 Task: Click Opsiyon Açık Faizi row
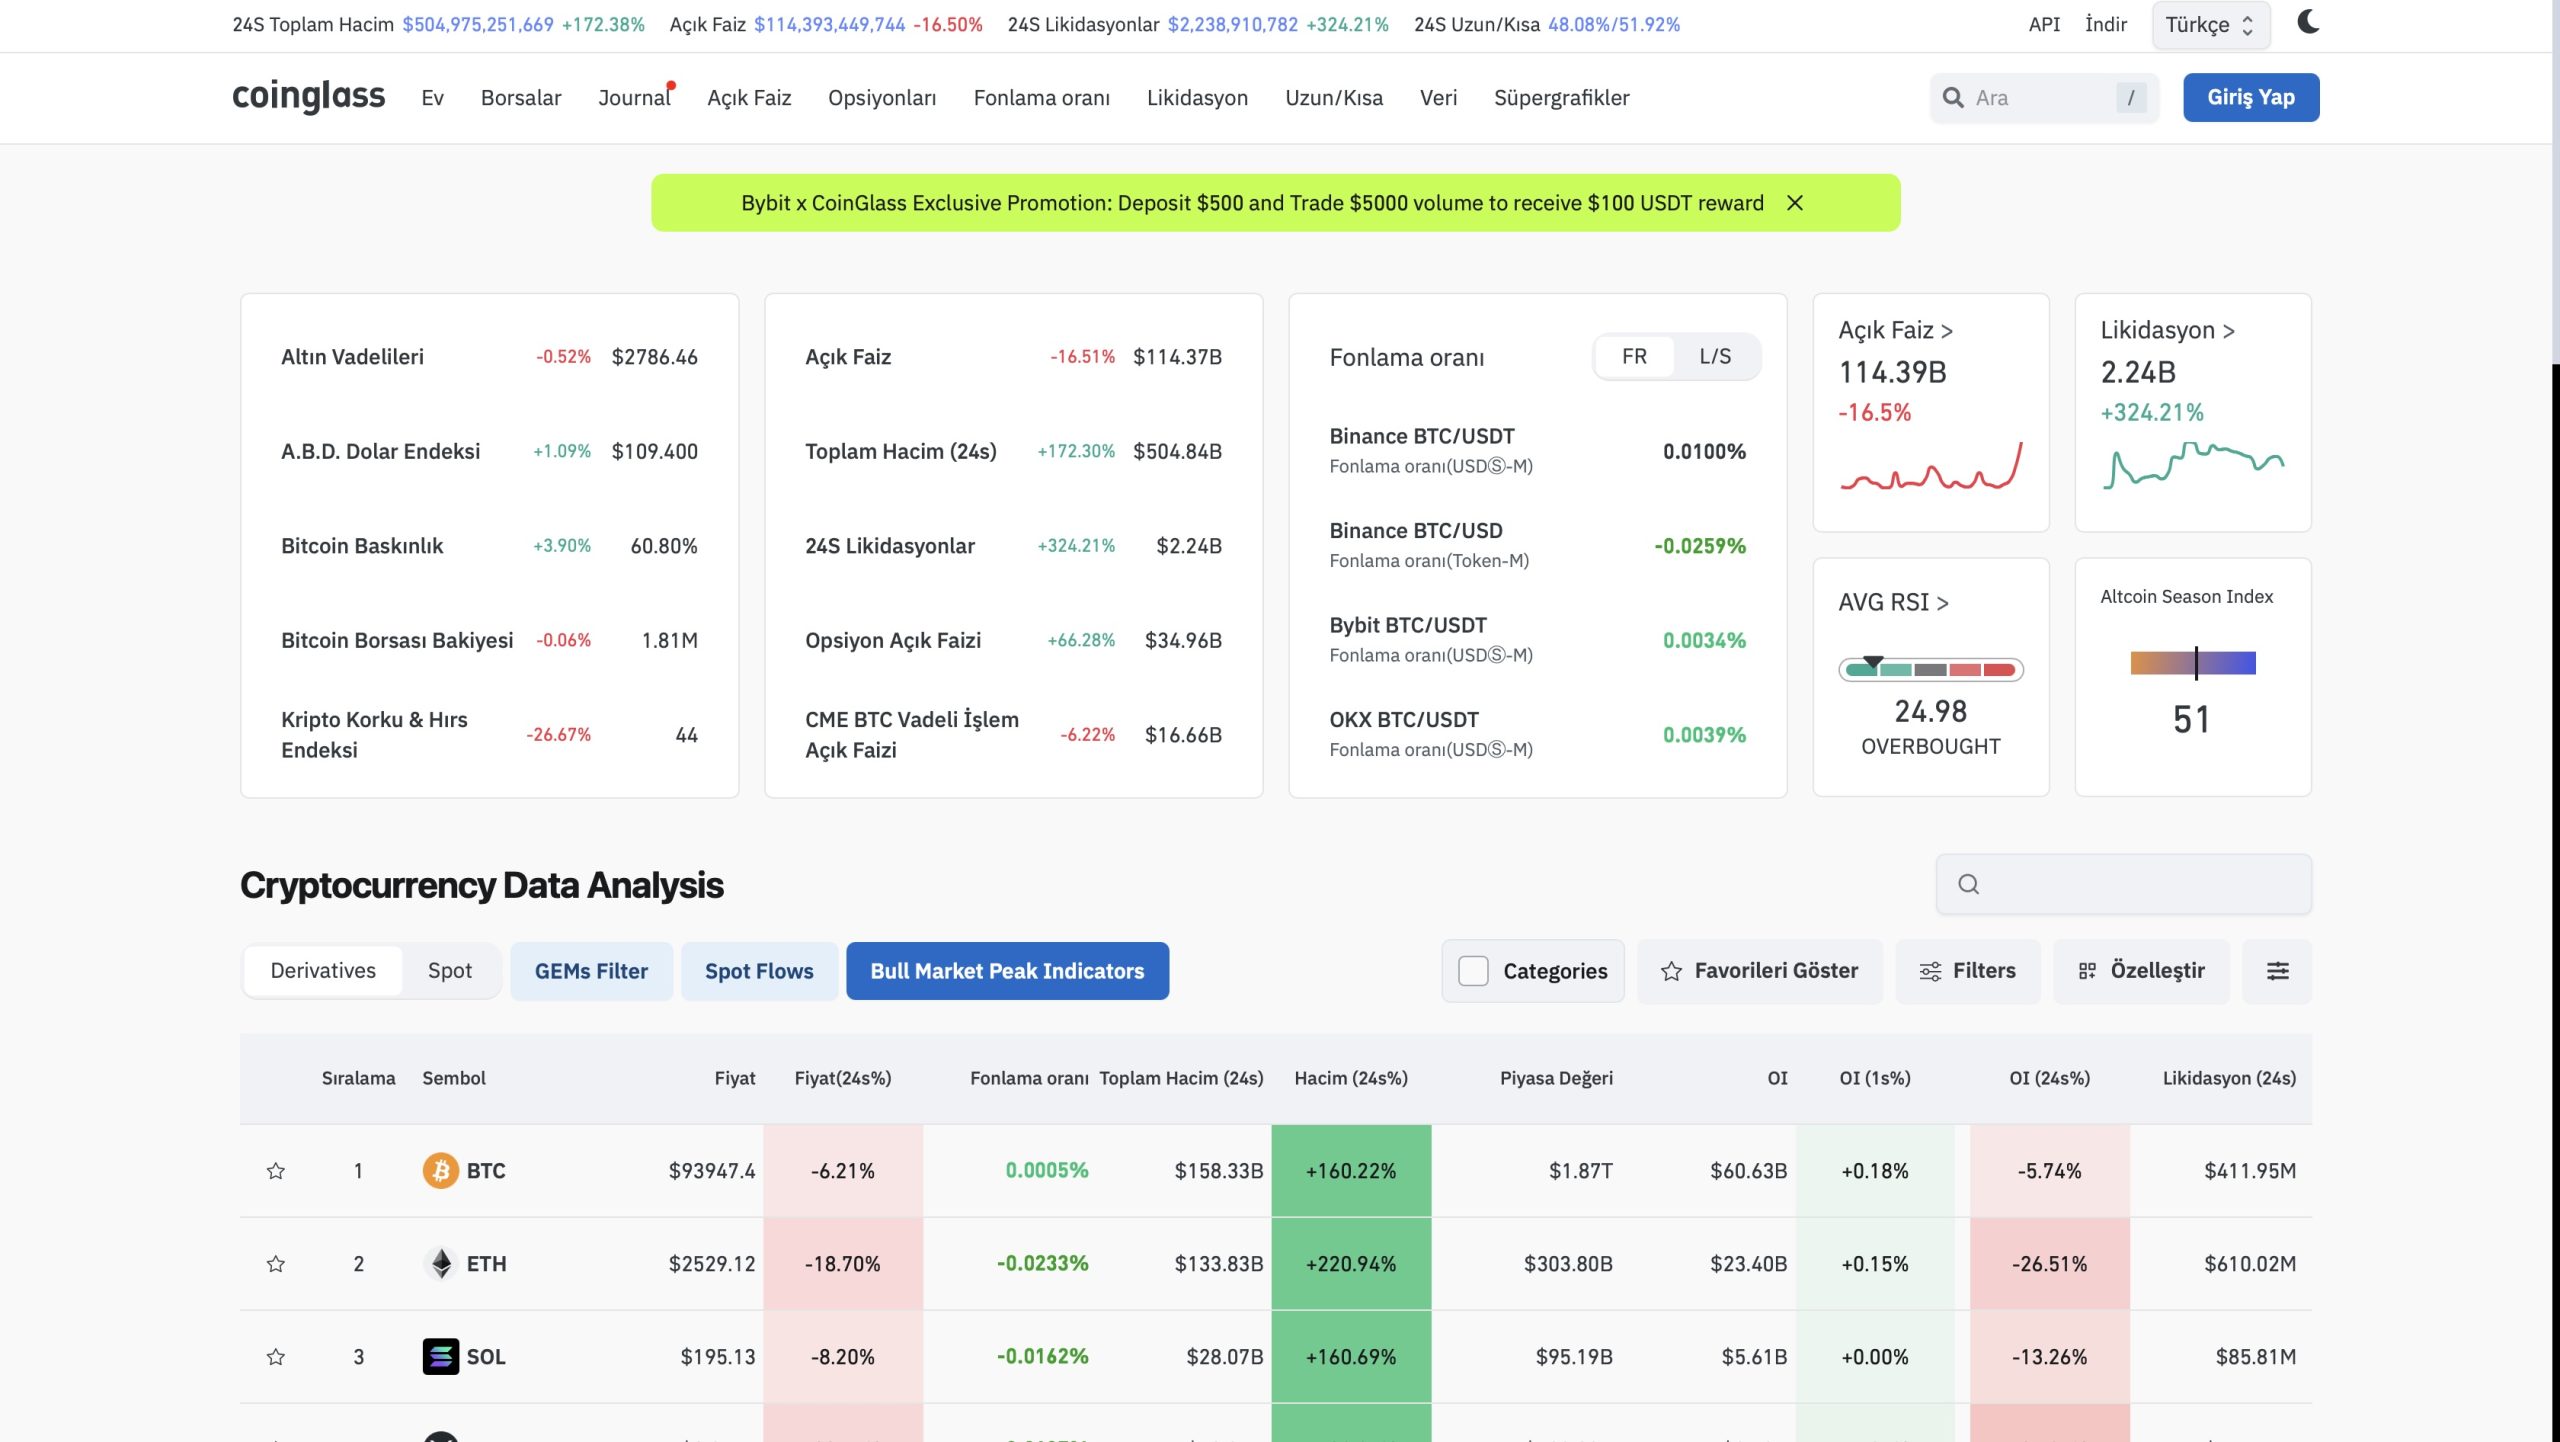pyautogui.click(x=1013, y=640)
